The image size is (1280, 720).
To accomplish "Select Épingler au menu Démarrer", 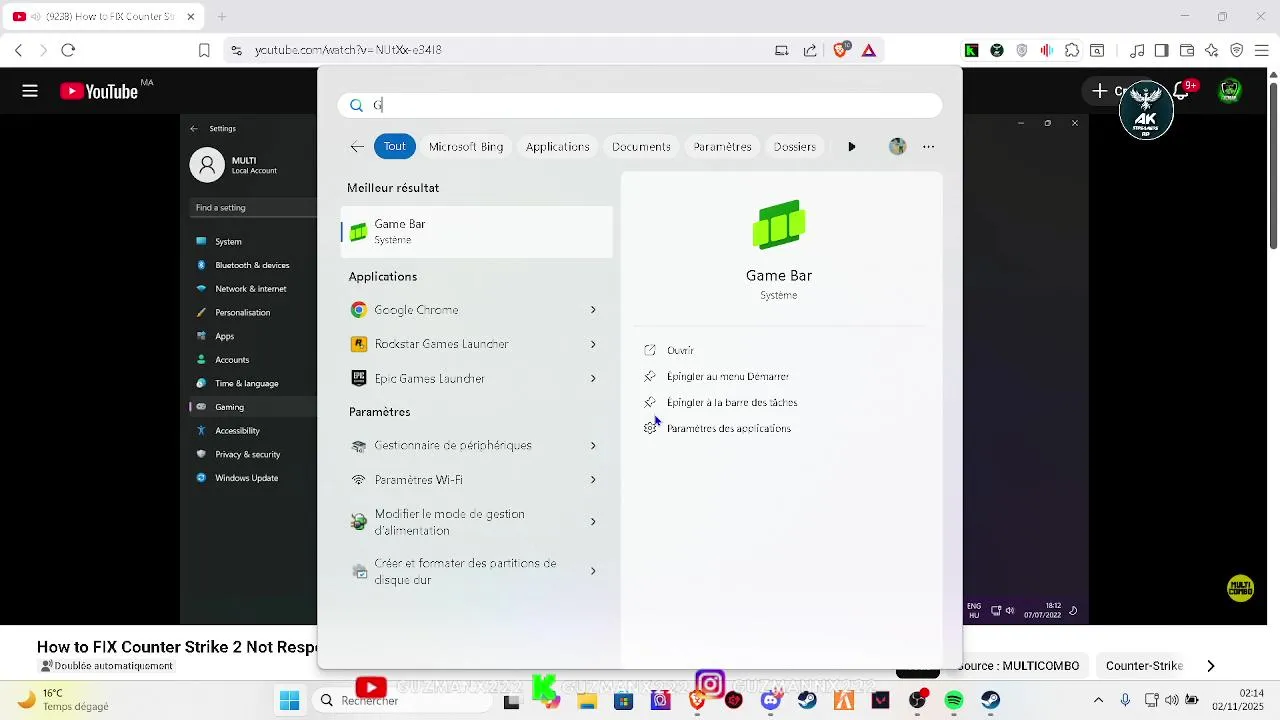I will 727,376.
